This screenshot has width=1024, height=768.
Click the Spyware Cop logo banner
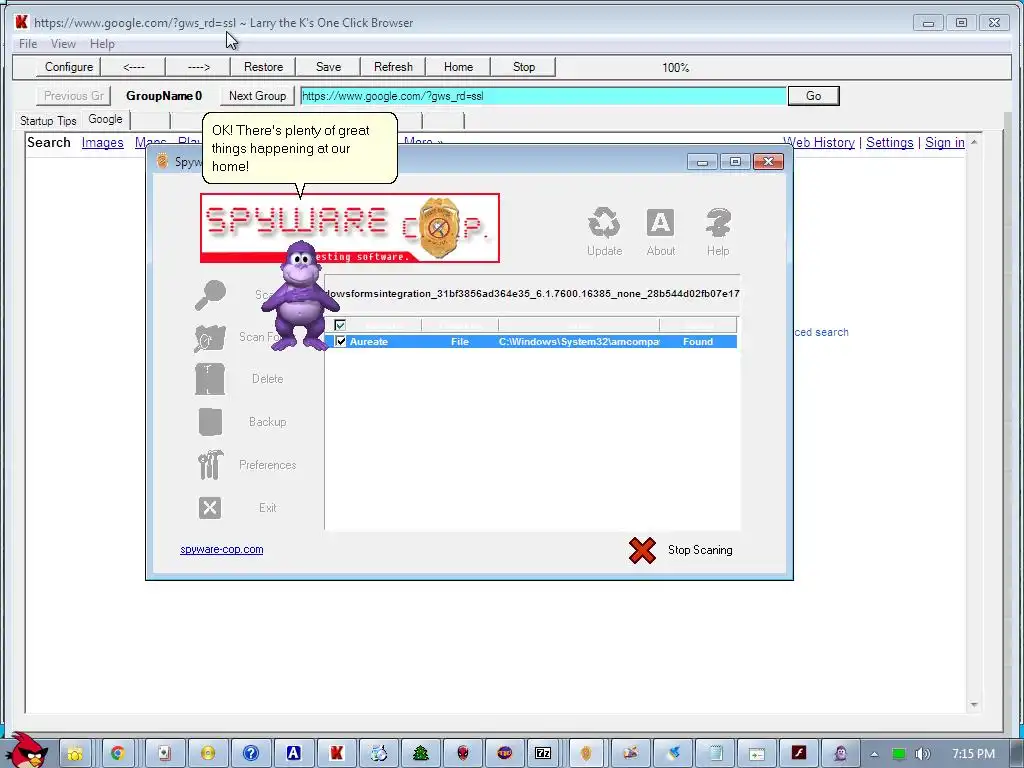tap(350, 228)
